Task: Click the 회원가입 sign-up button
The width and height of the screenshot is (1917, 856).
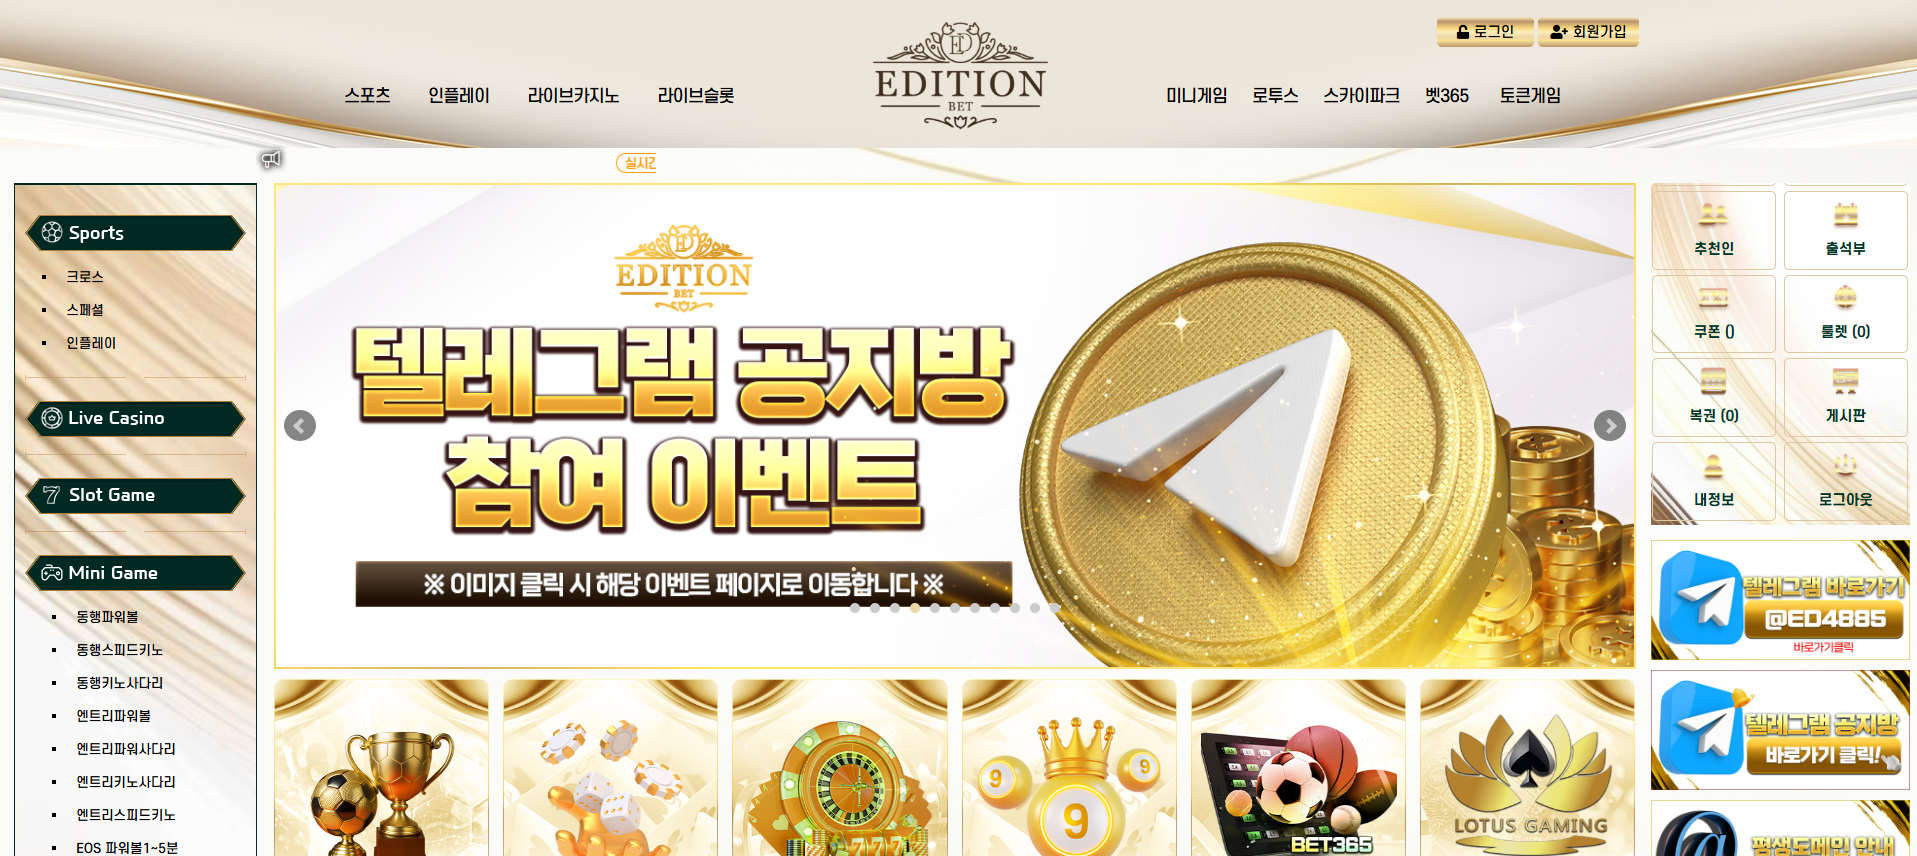Action: (1588, 32)
